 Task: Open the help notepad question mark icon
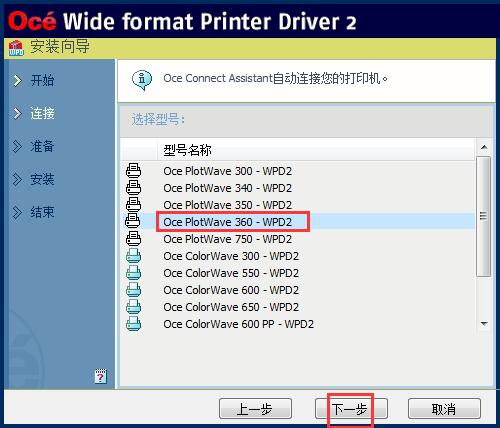pos(100,376)
